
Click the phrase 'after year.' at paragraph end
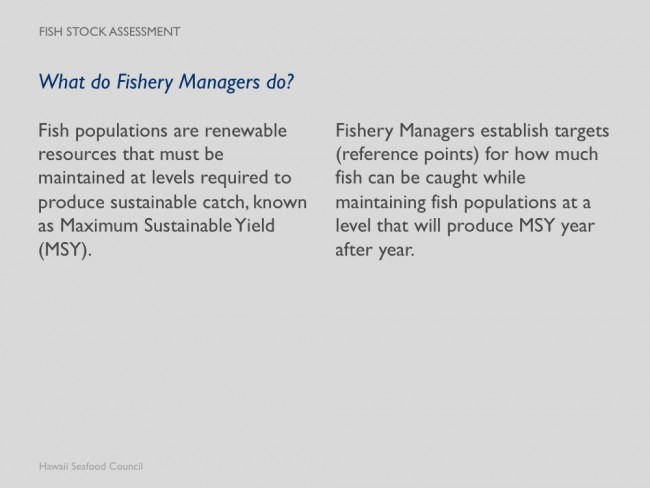coord(375,250)
